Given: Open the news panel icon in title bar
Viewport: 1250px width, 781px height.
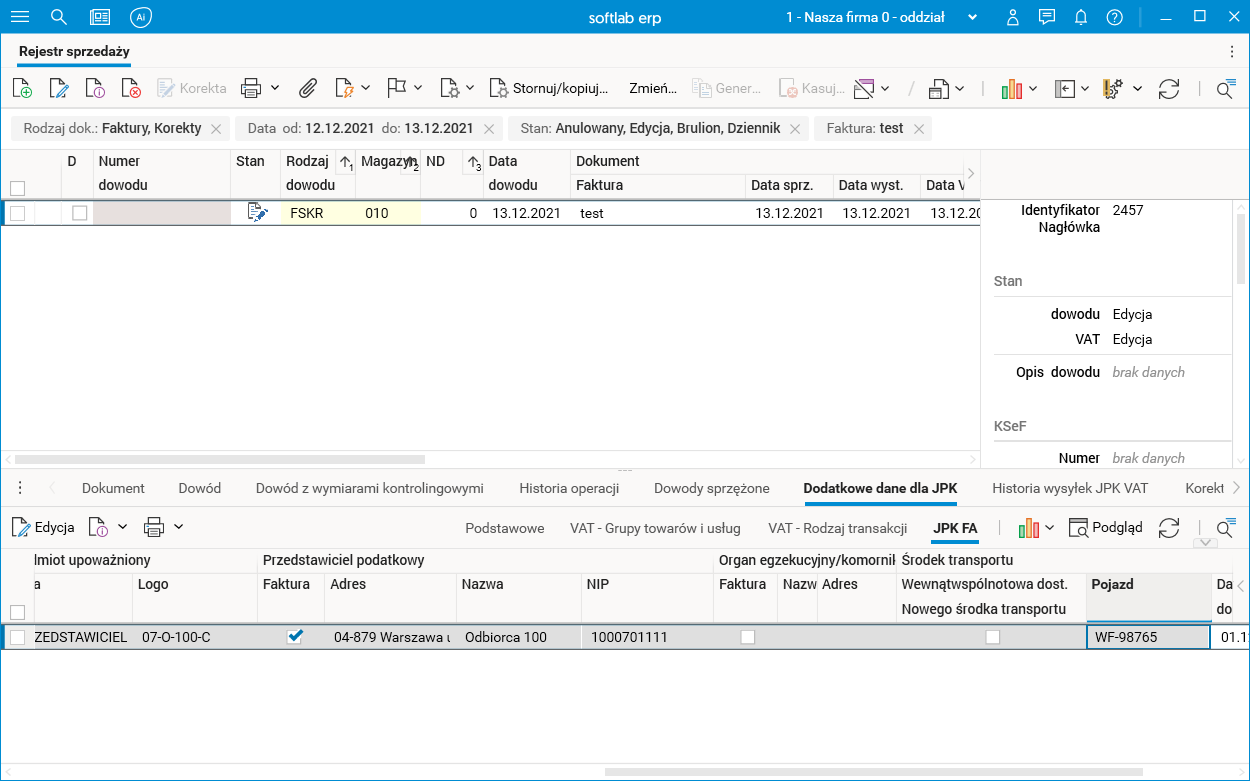Looking at the screenshot, I should pos(99,18).
